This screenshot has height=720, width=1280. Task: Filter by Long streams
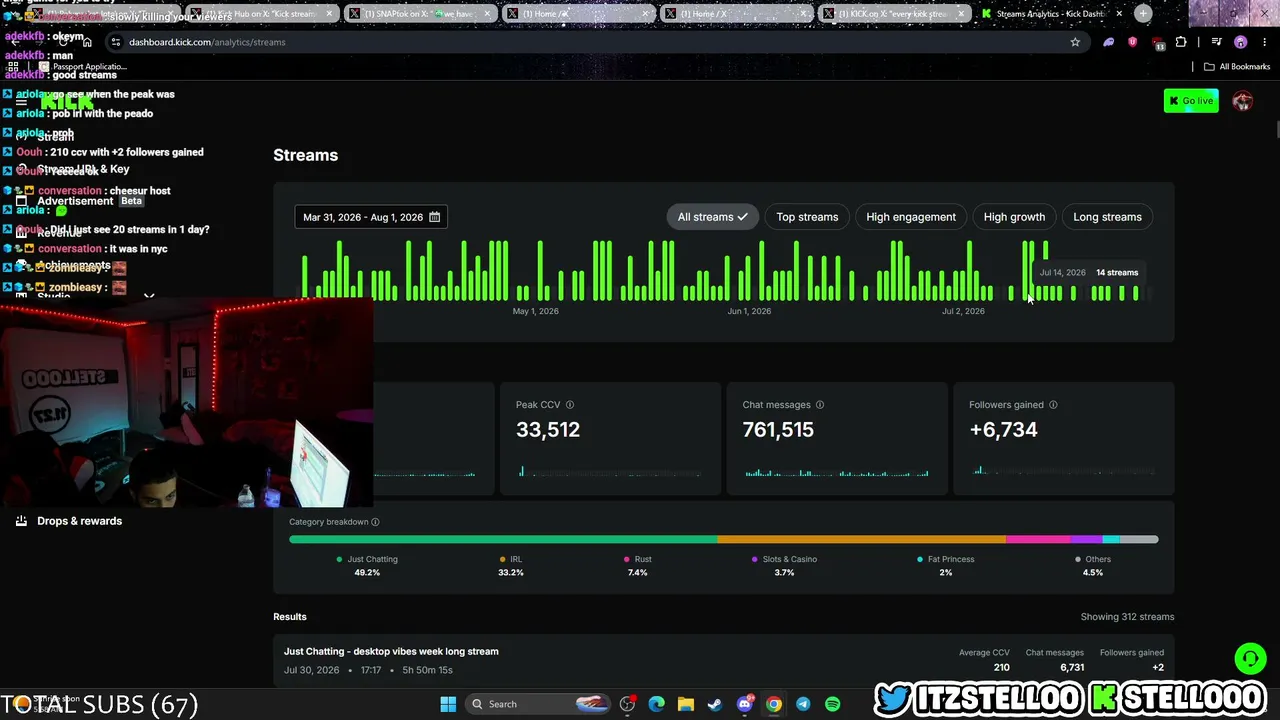pos(1107,217)
